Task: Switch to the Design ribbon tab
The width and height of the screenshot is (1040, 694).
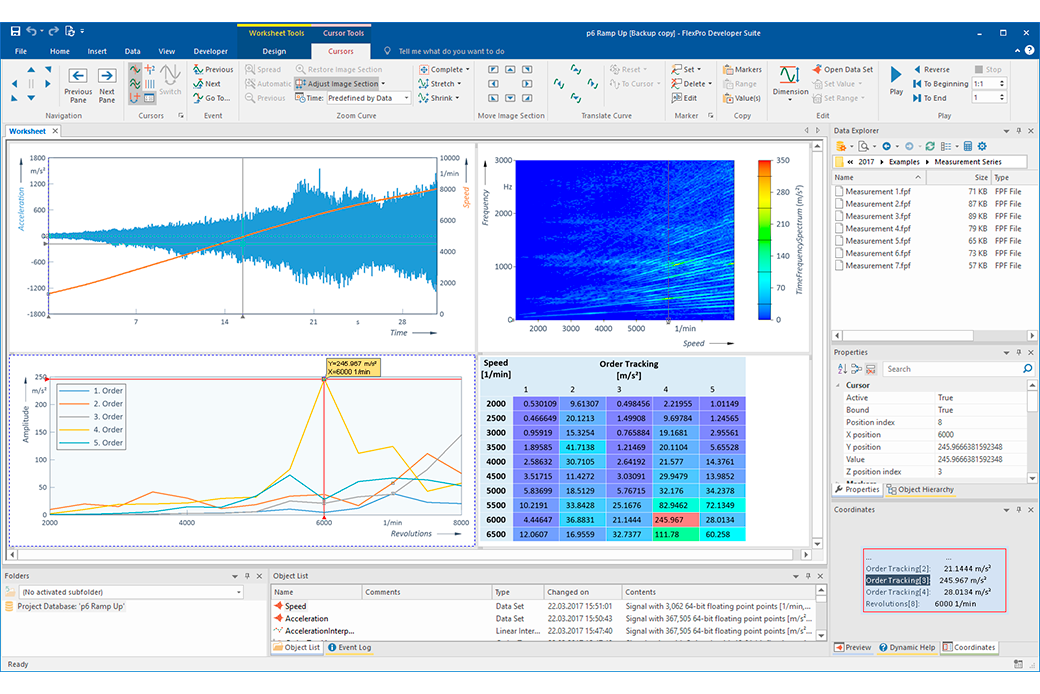Action: [x=274, y=51]
